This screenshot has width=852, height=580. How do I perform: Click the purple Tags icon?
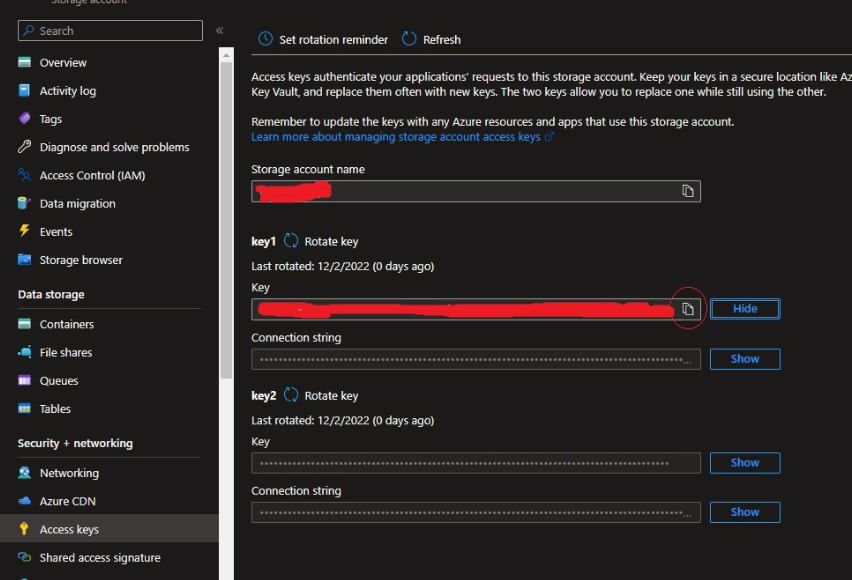click(24, 119)
